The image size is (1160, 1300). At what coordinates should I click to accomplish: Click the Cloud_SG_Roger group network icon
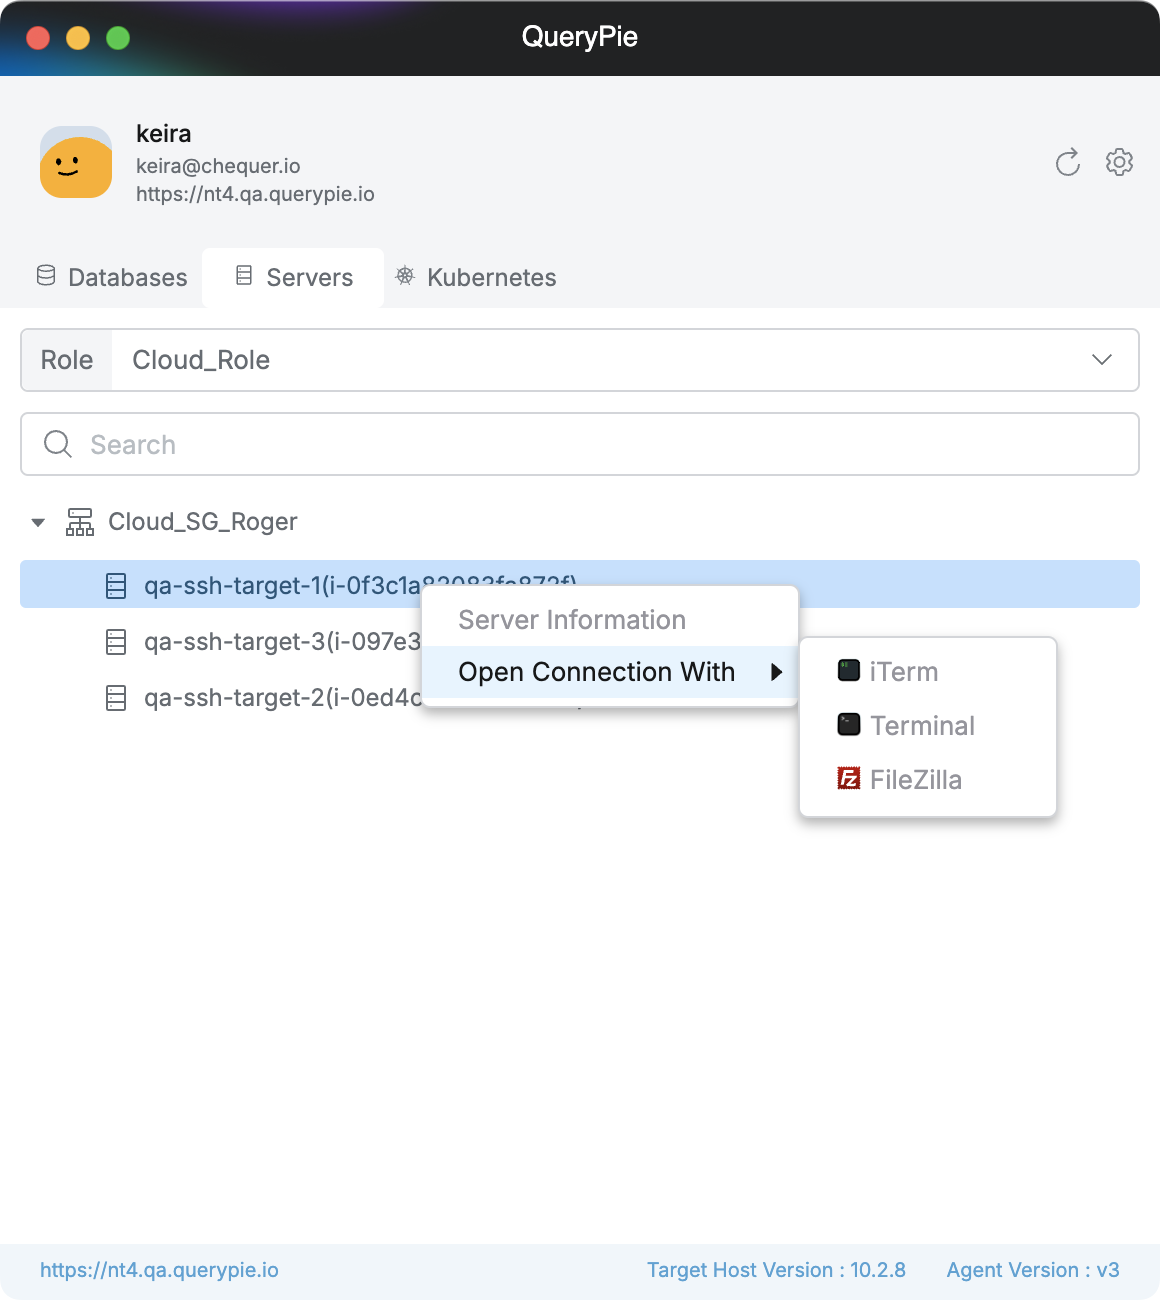[80, 522]
